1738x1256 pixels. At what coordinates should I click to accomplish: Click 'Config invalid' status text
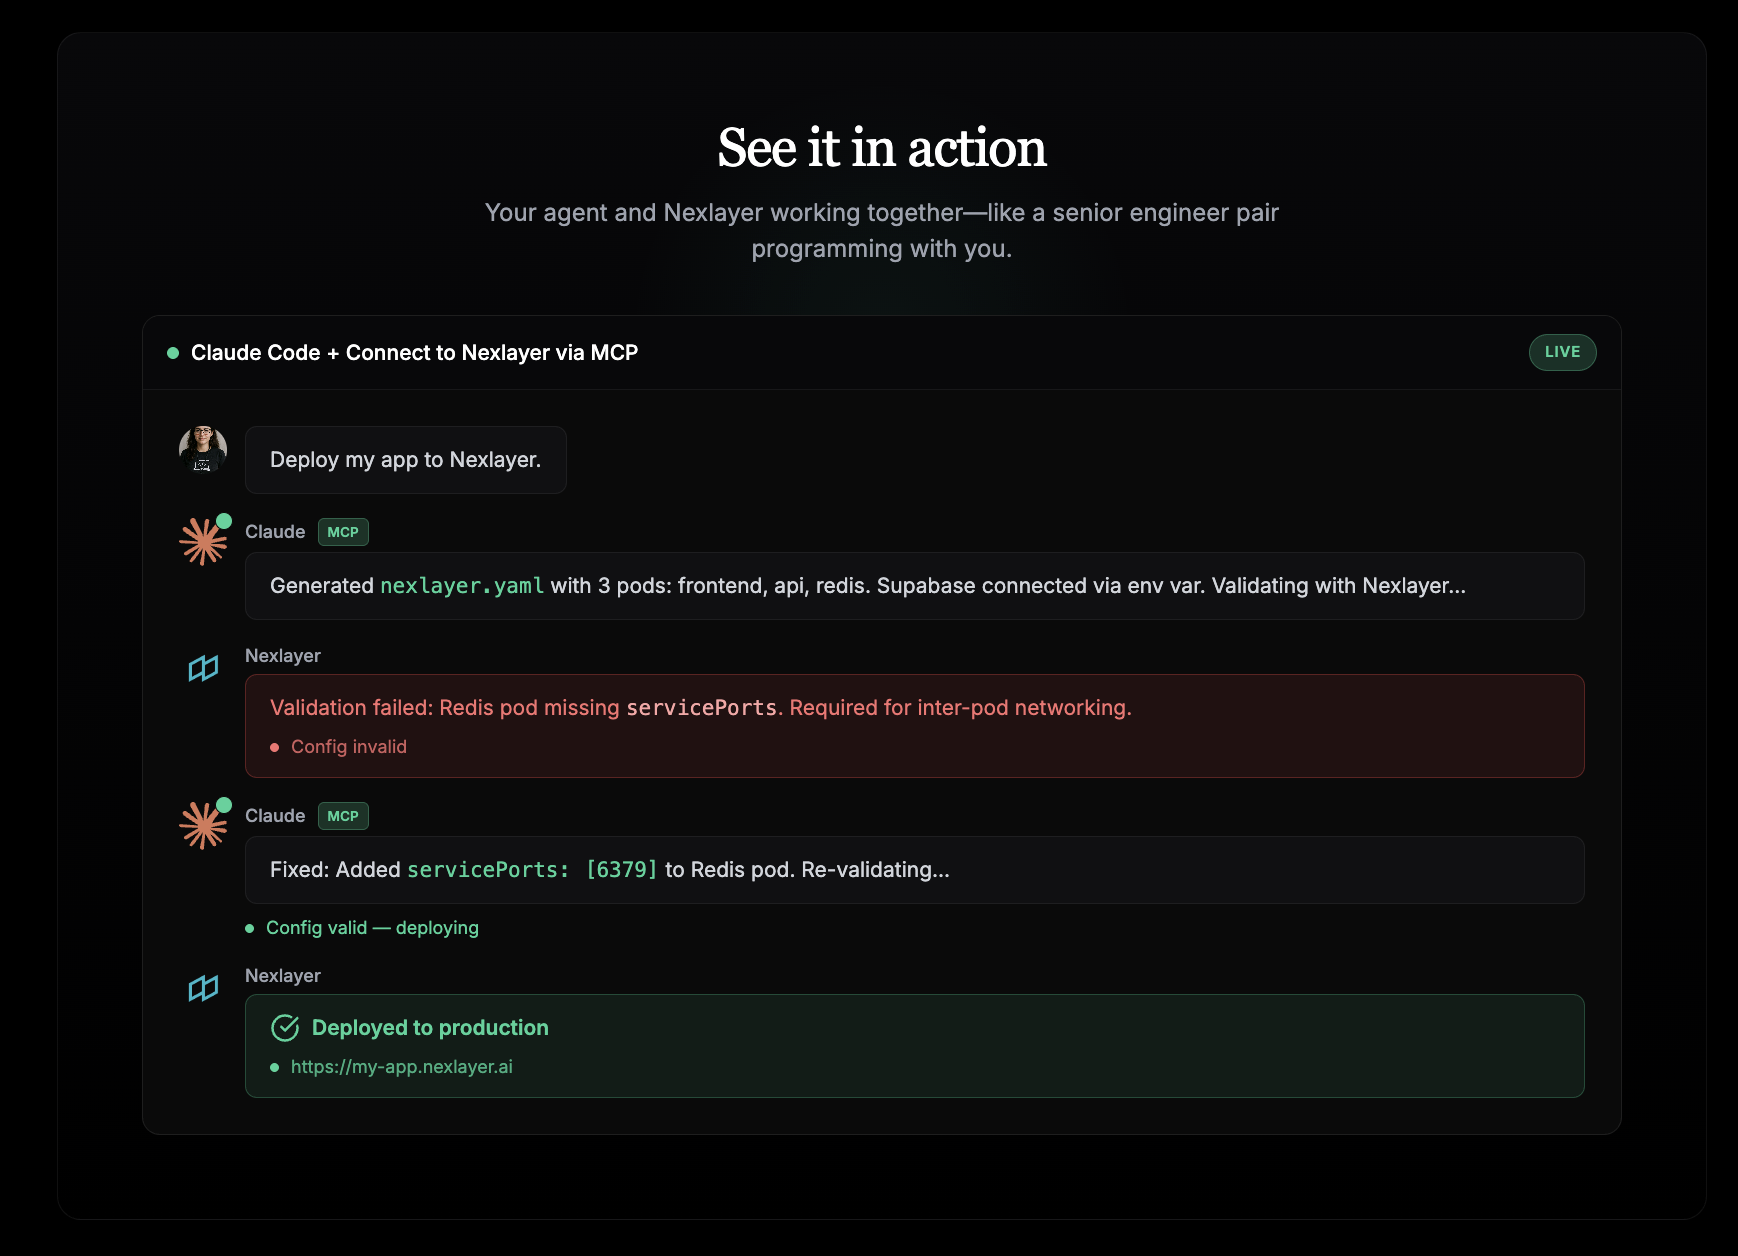[x=349, y=747]
